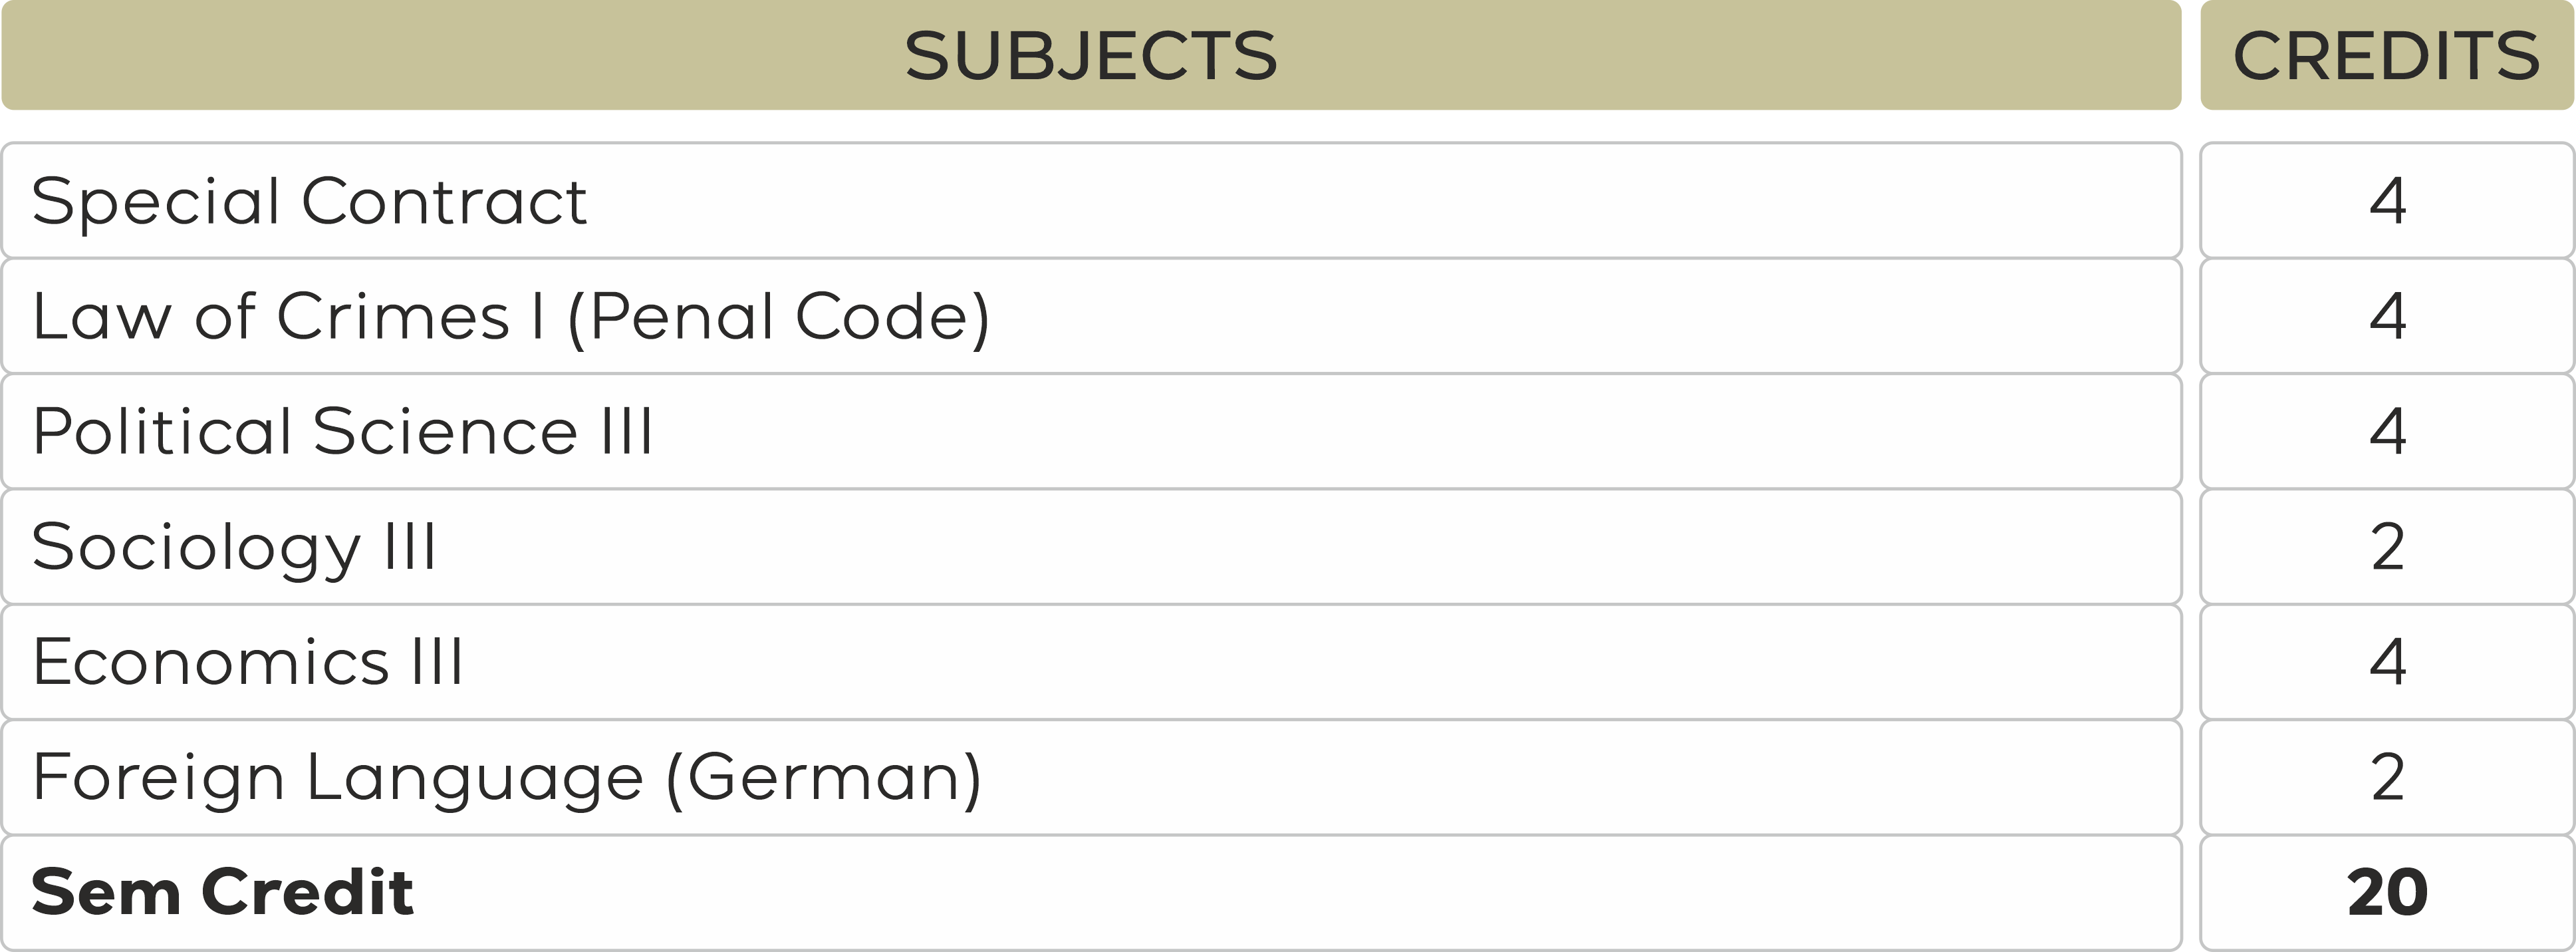The width and height of the screenshot is (2576, 952).
Task: Click the word Science in Political Science III
Action: (x=445, y=432)
